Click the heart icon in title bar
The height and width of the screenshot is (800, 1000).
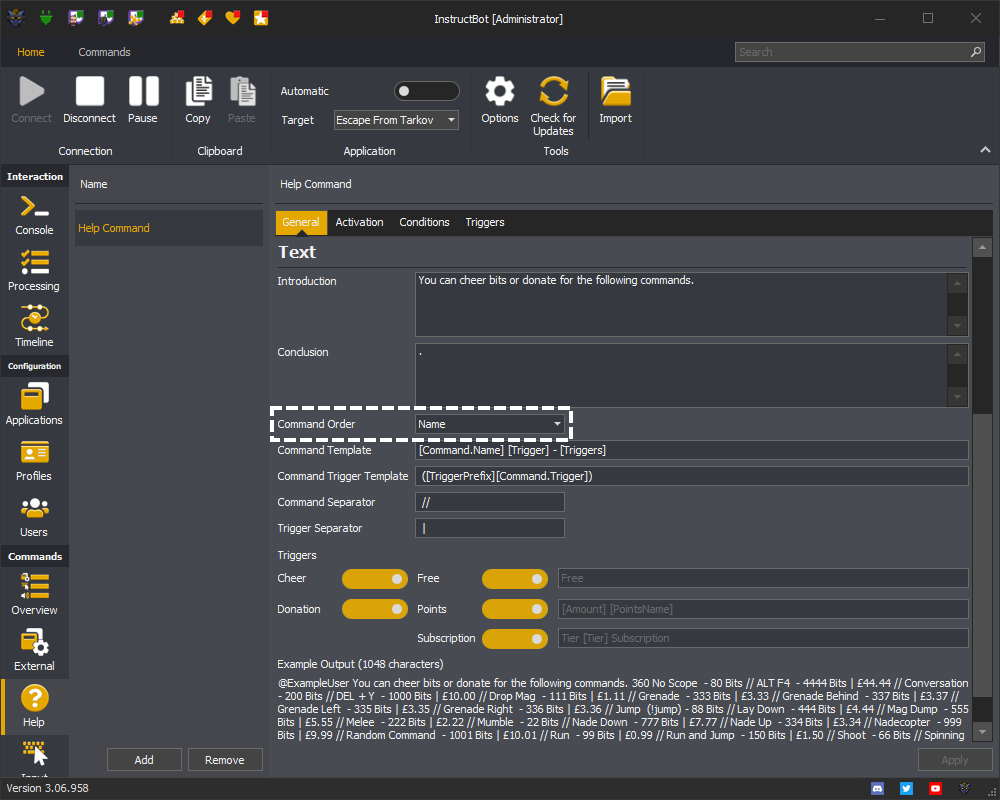point(233,18)
